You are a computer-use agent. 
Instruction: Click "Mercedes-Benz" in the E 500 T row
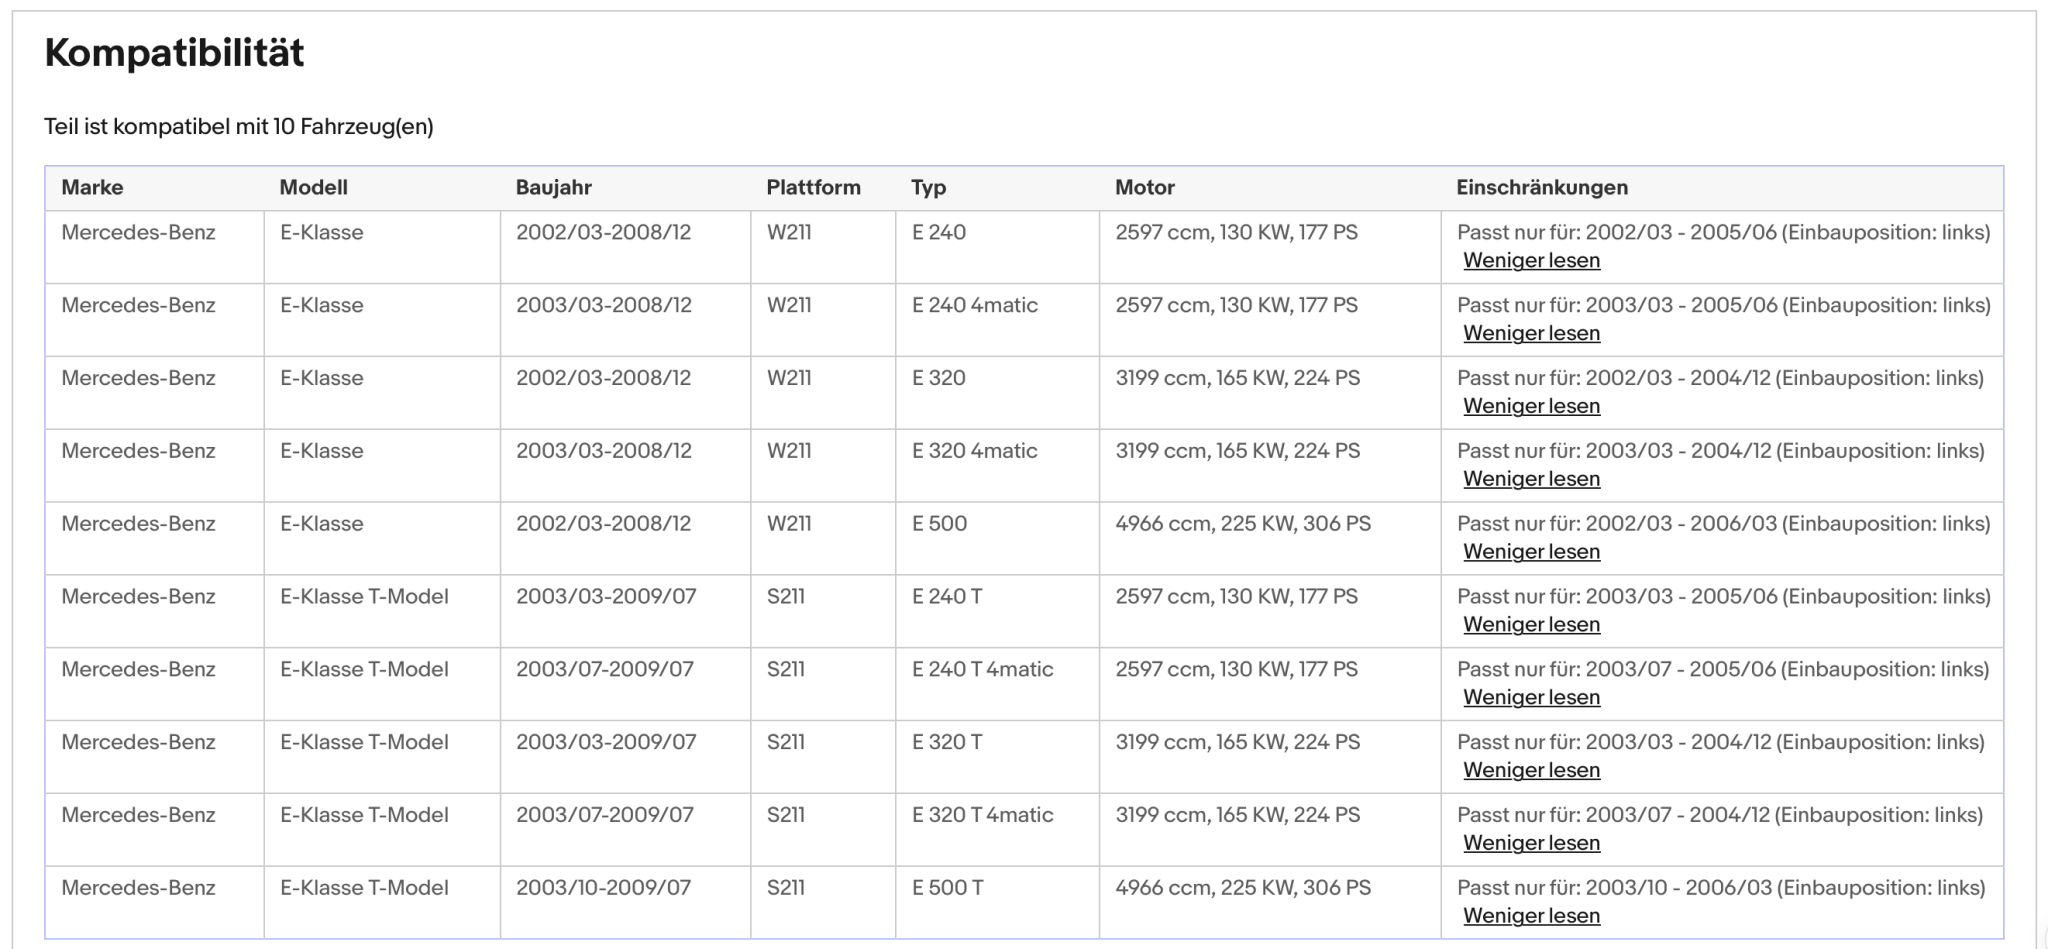click(x=138, y=888)
